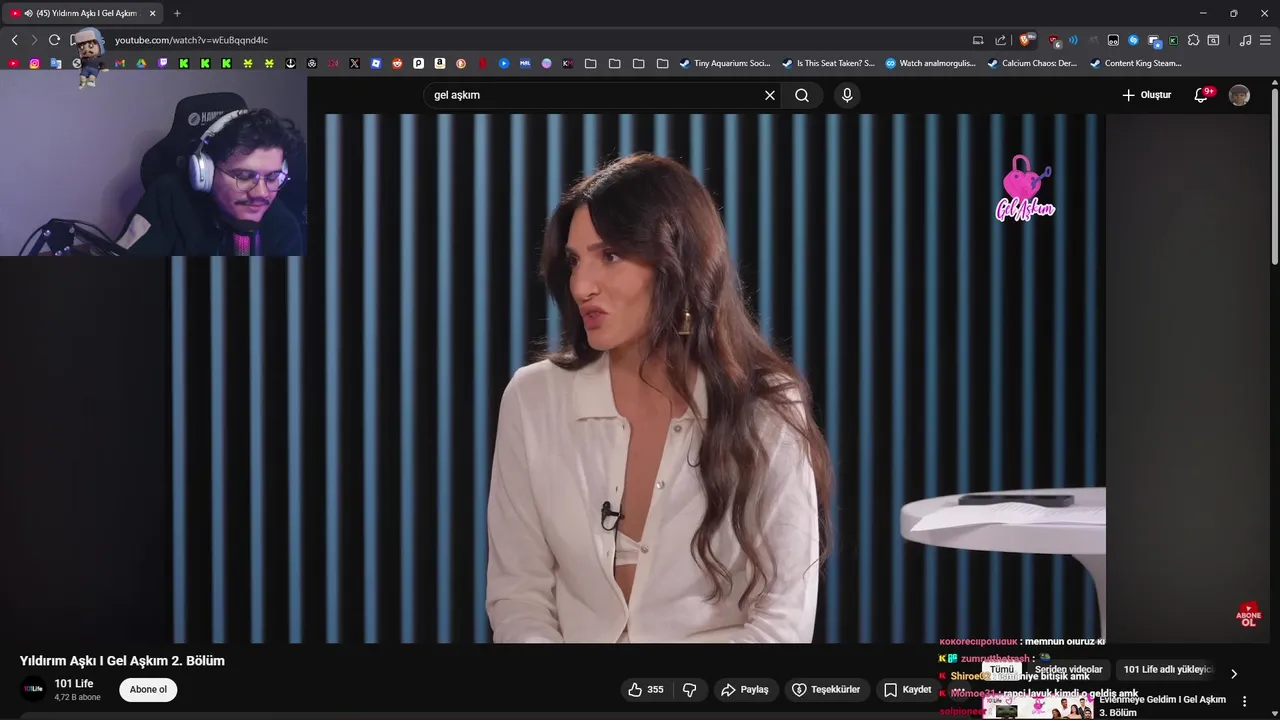Open the new tab plus button

coord(177,13)
